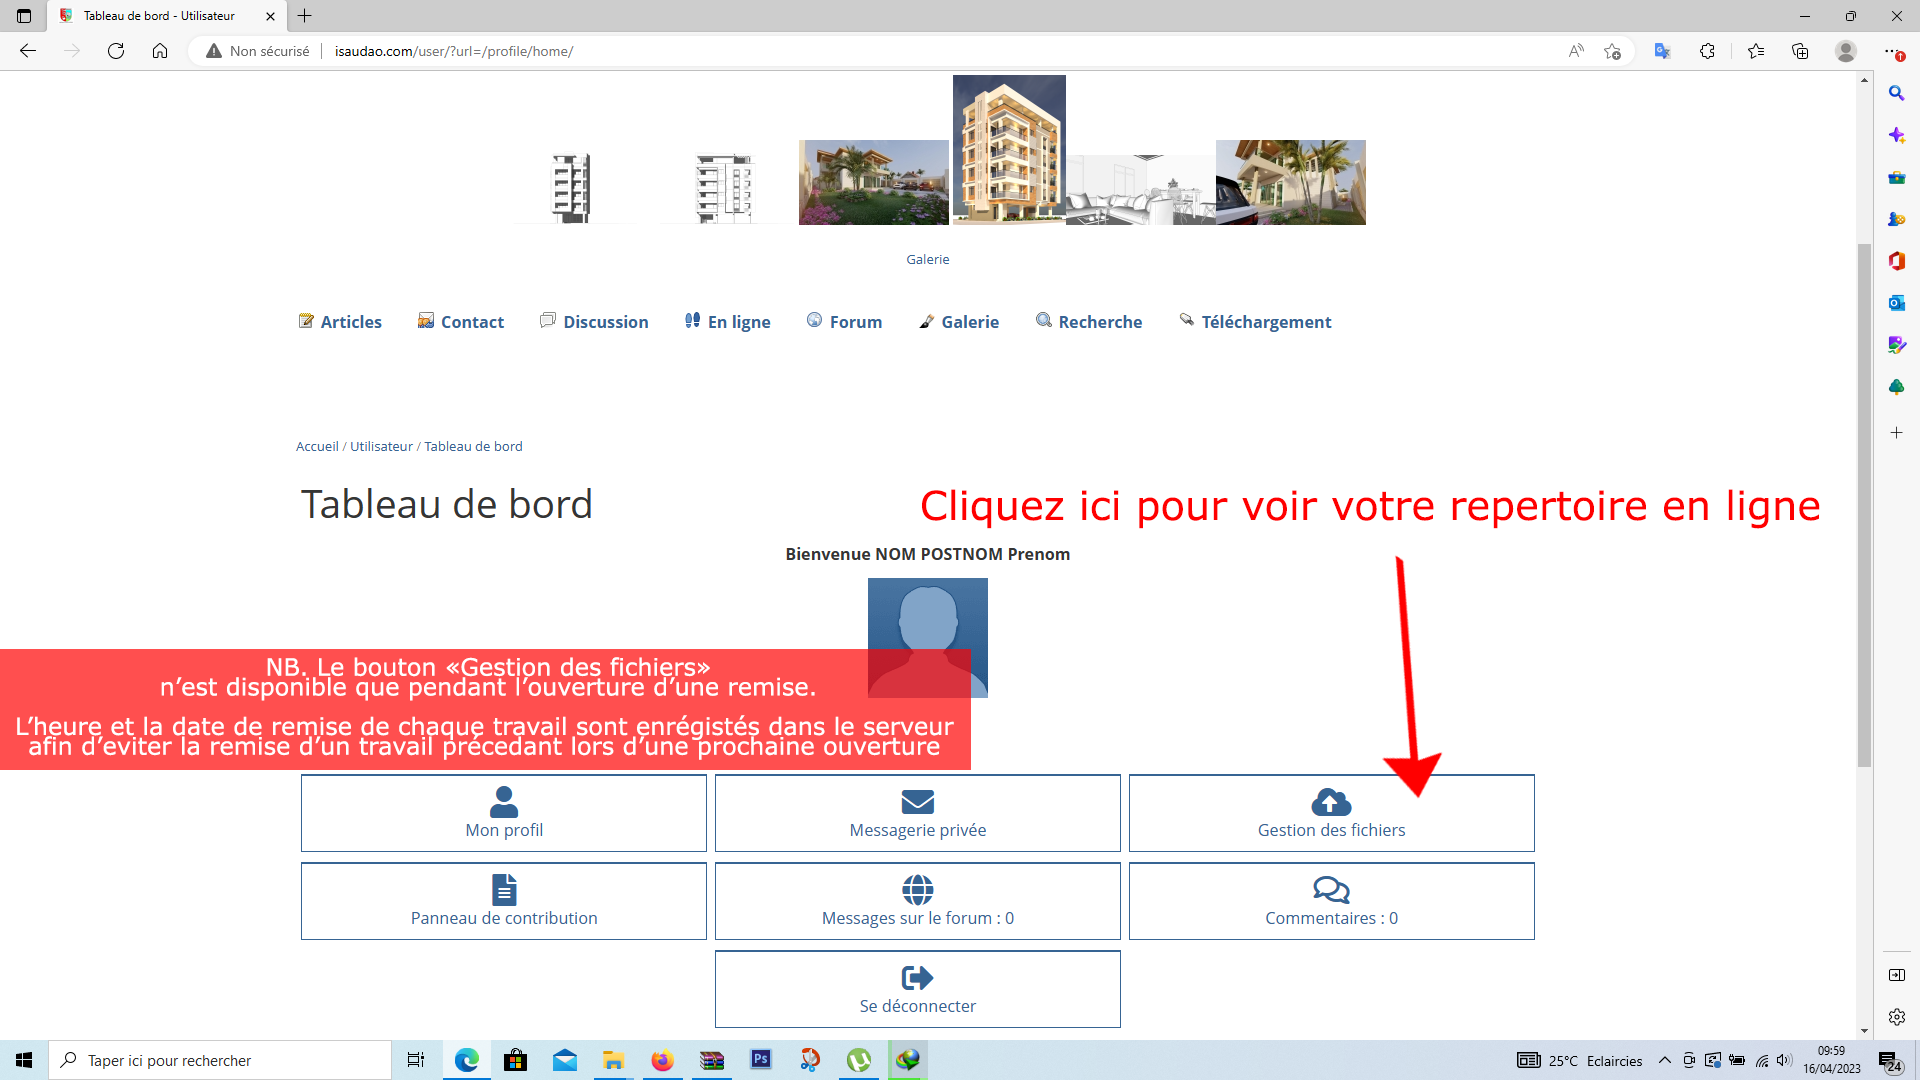
Task: Click the Mon profil person icon
Action: tap(504, 802)
